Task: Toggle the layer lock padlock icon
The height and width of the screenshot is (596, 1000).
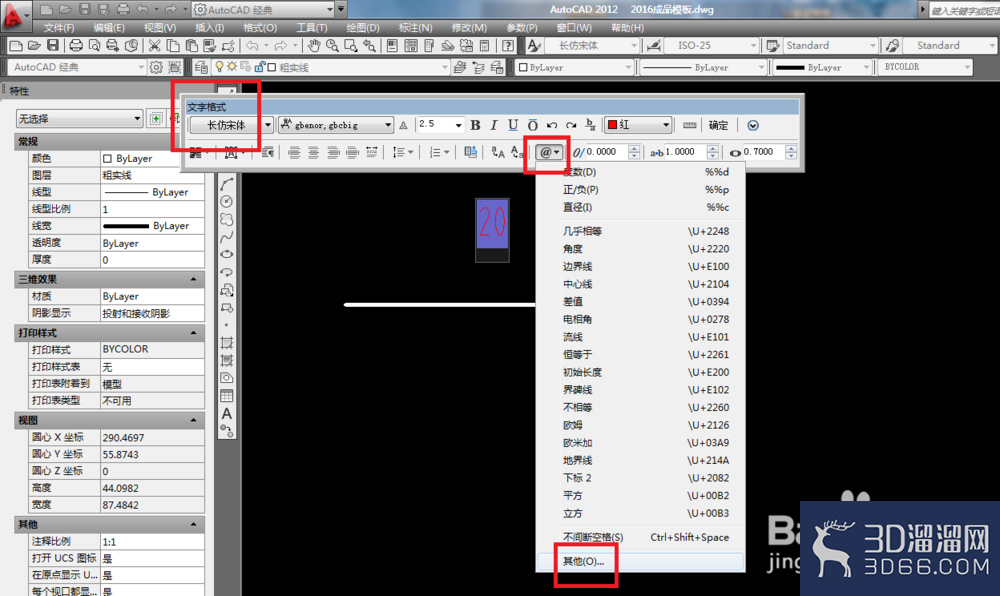Action: point(260,66)
